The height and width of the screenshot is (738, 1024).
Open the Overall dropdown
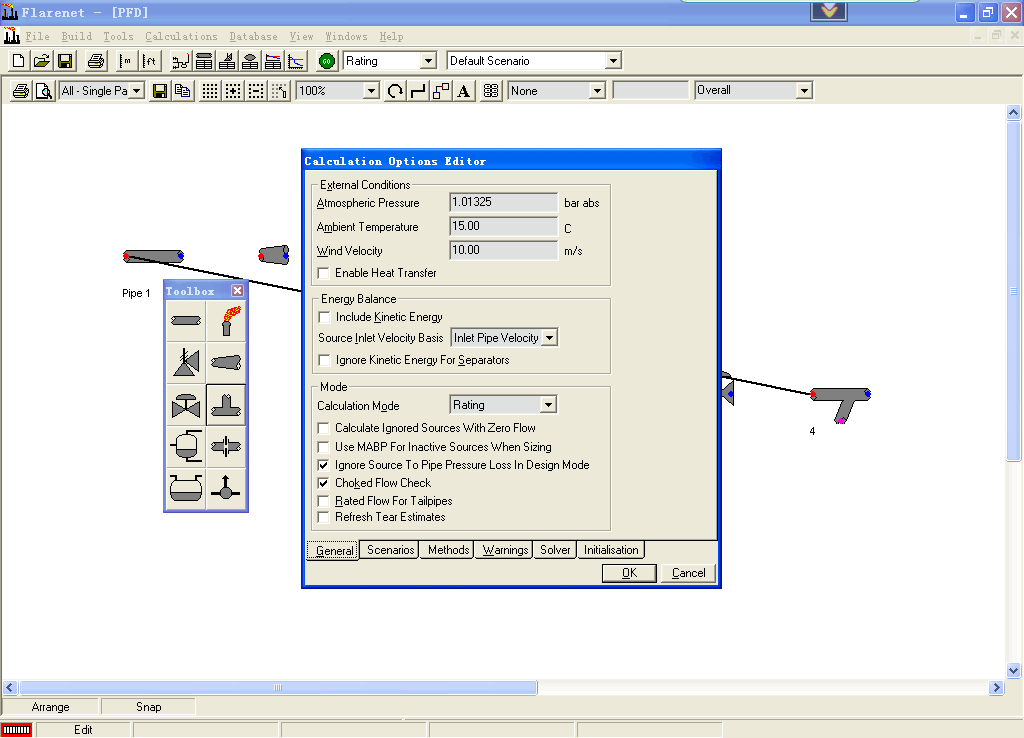pos(805,91)
